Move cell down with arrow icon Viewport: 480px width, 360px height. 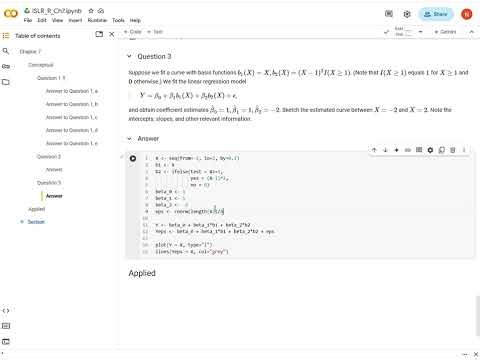click(x=385, y=150)
